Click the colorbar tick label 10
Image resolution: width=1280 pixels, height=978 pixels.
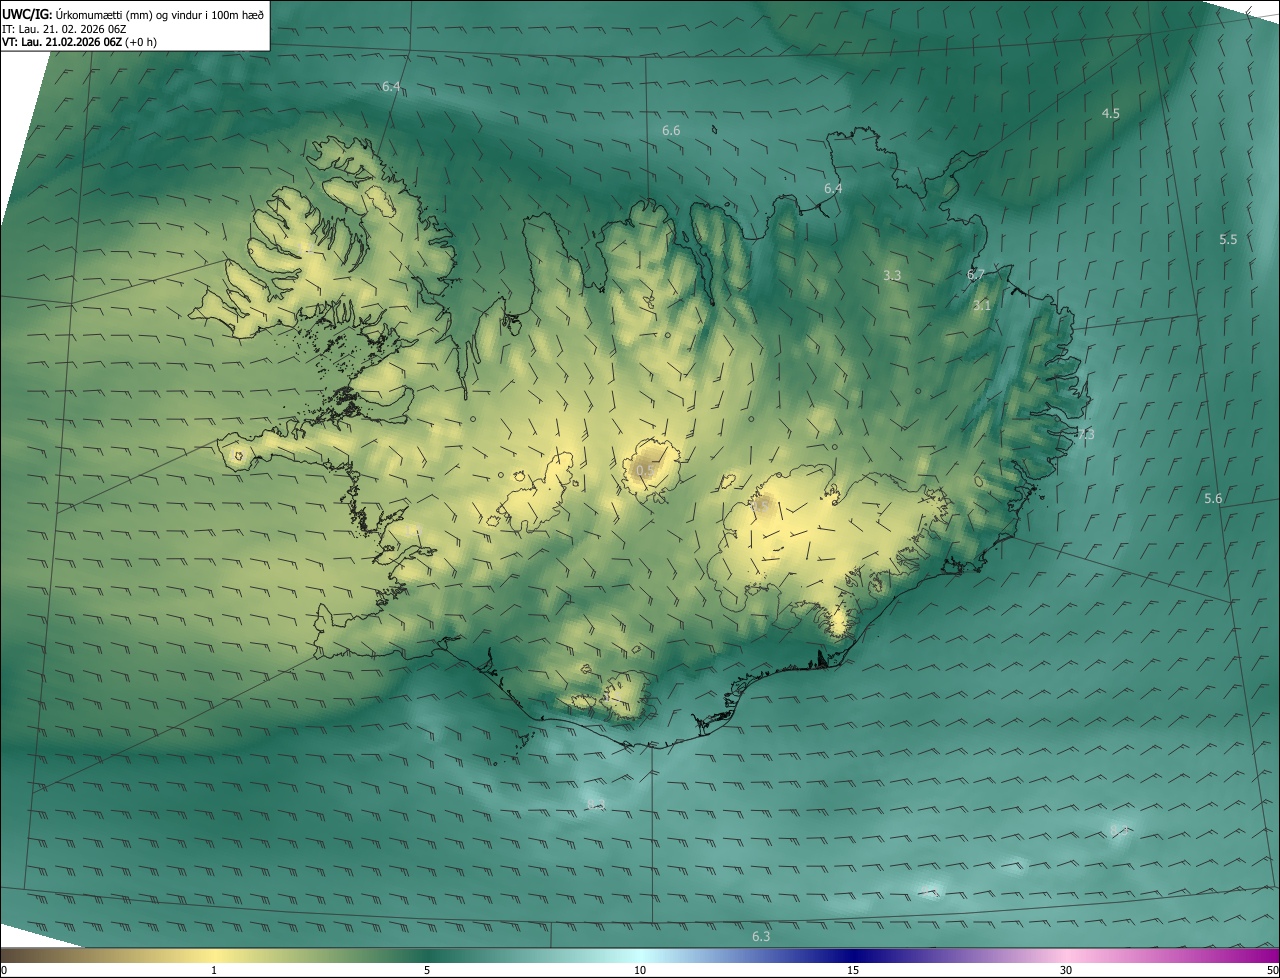pyautogui.click(x=640, y=970)
